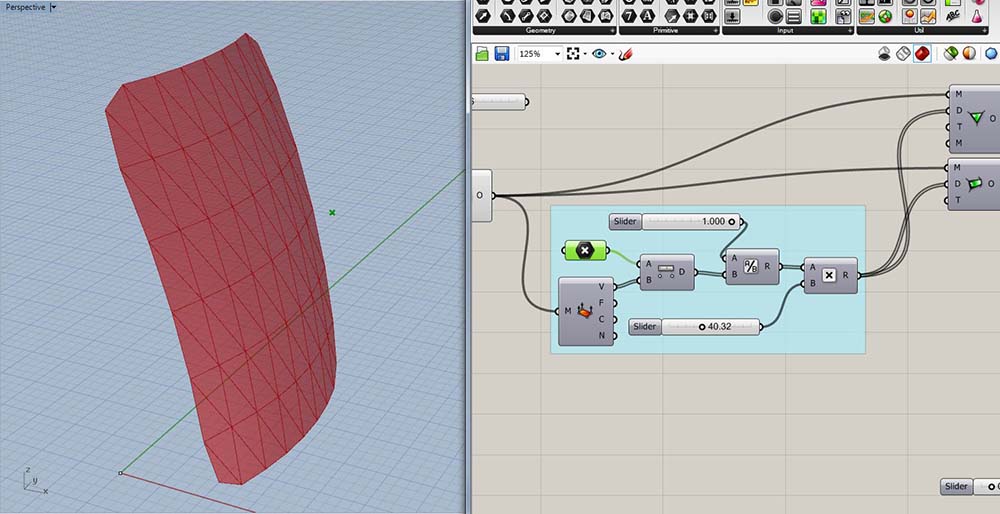Viewport: 1000px width, 514px height.
Task: Click the zoom extents icon
Action: tap(572, 54)
